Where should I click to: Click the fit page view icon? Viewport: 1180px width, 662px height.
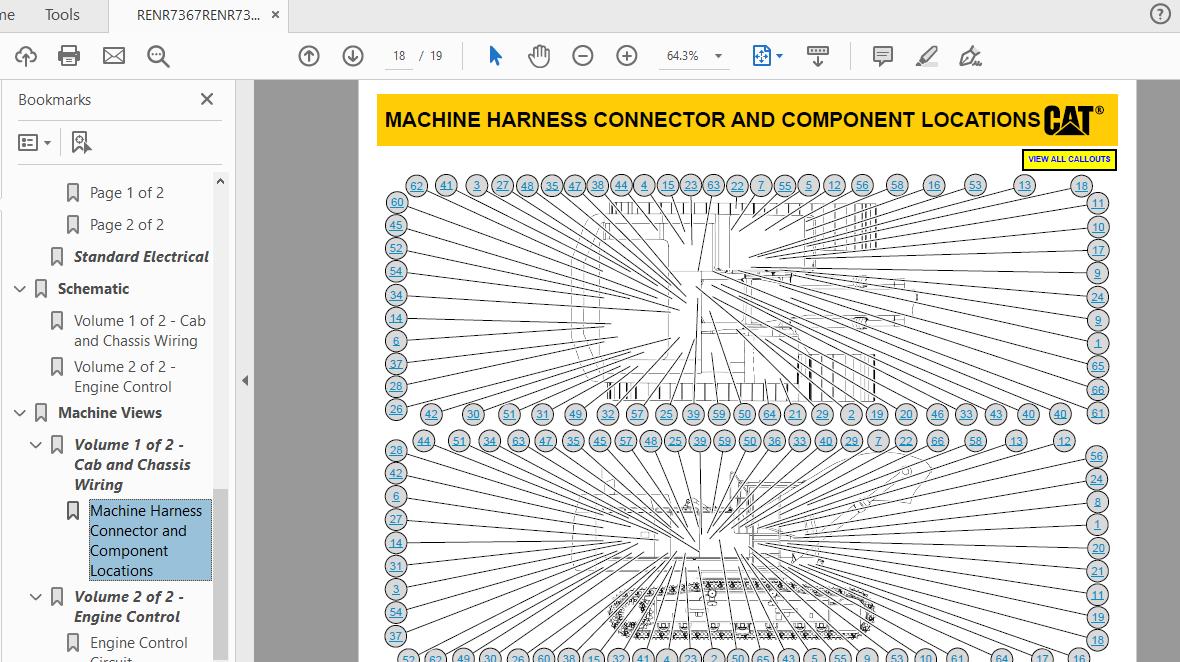point(762,56)
